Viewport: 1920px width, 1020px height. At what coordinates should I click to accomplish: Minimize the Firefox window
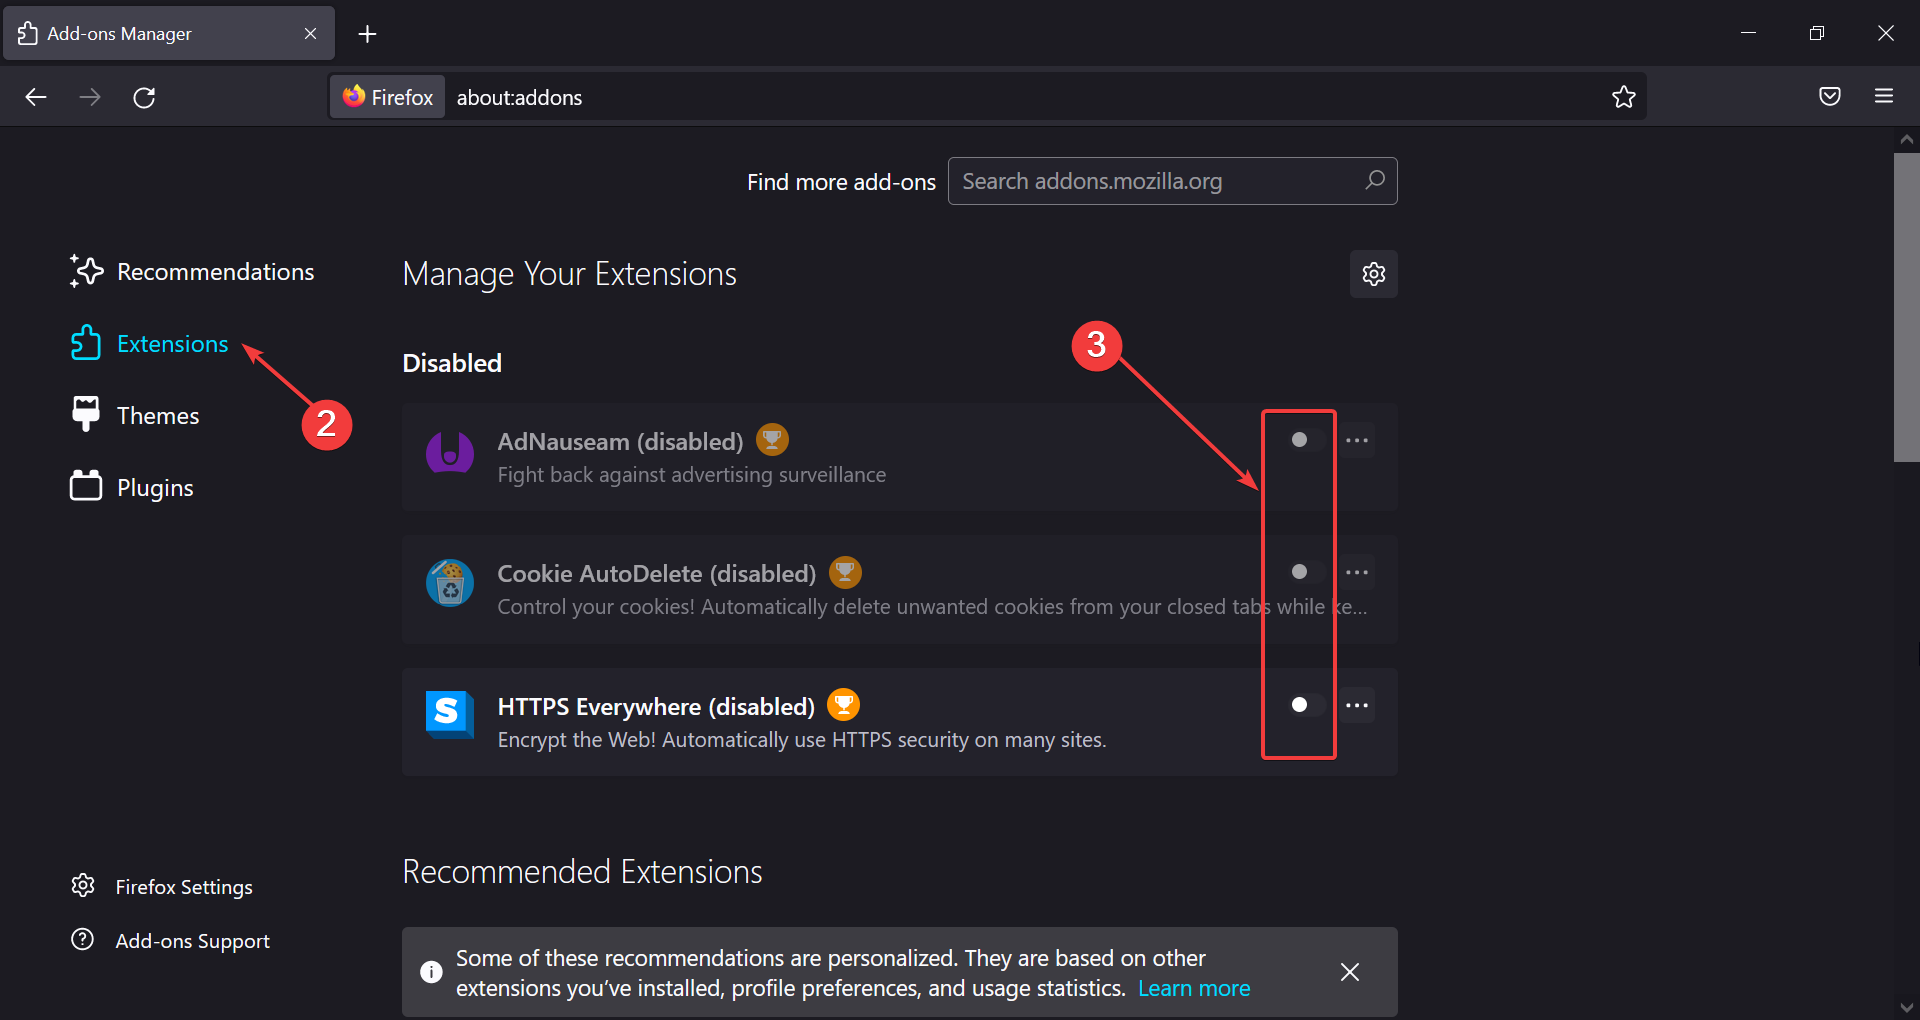(x=1748, y=33)
